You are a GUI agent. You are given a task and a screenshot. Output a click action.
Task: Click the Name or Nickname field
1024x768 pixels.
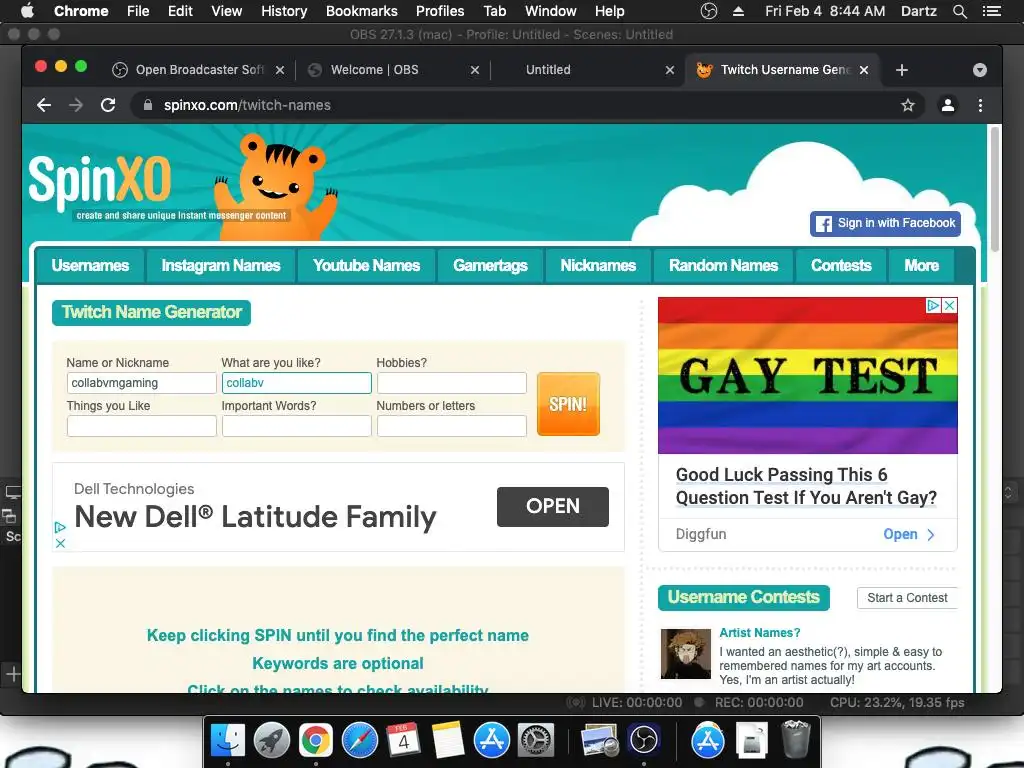(141, 383)
